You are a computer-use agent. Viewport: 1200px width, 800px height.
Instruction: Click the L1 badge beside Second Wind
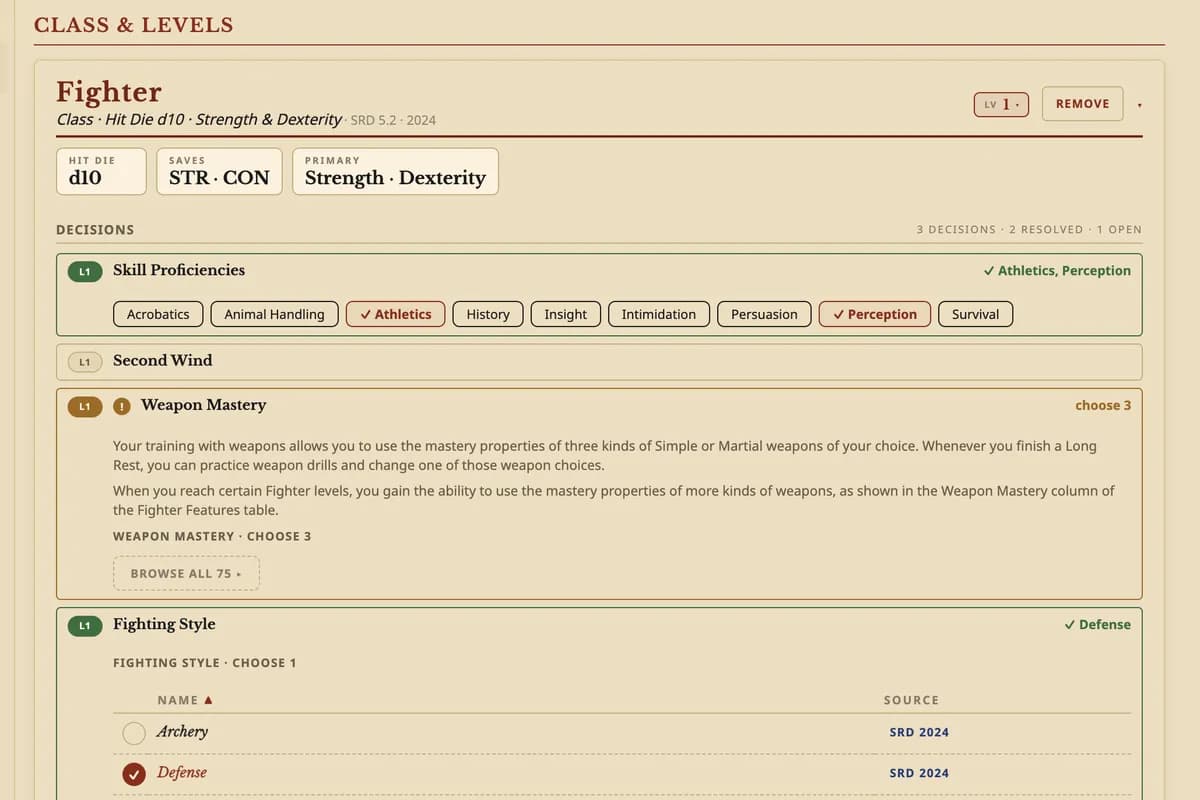[x=85, y=361]
